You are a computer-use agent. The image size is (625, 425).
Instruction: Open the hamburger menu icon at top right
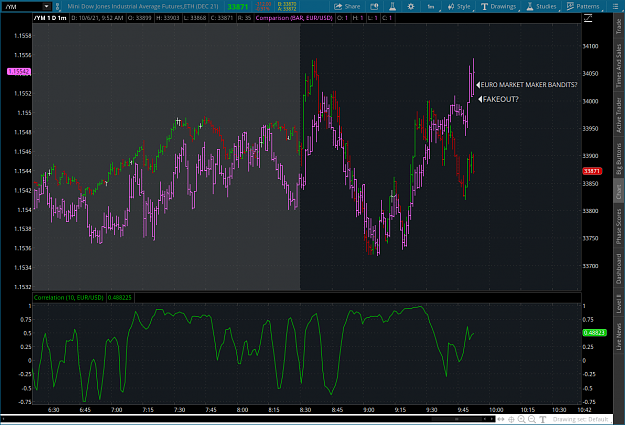[615, 6]
